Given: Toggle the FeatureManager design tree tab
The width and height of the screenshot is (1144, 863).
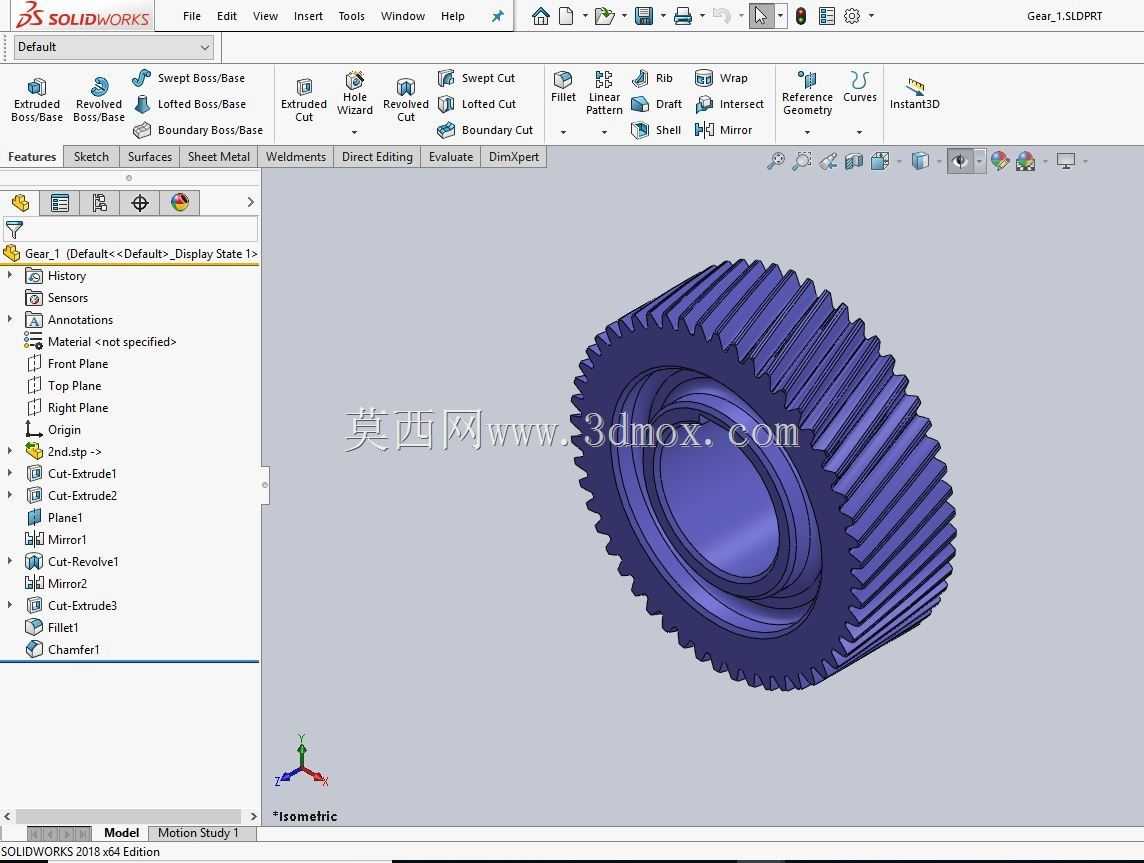Looking at the screenshot, I should (20, 203).
